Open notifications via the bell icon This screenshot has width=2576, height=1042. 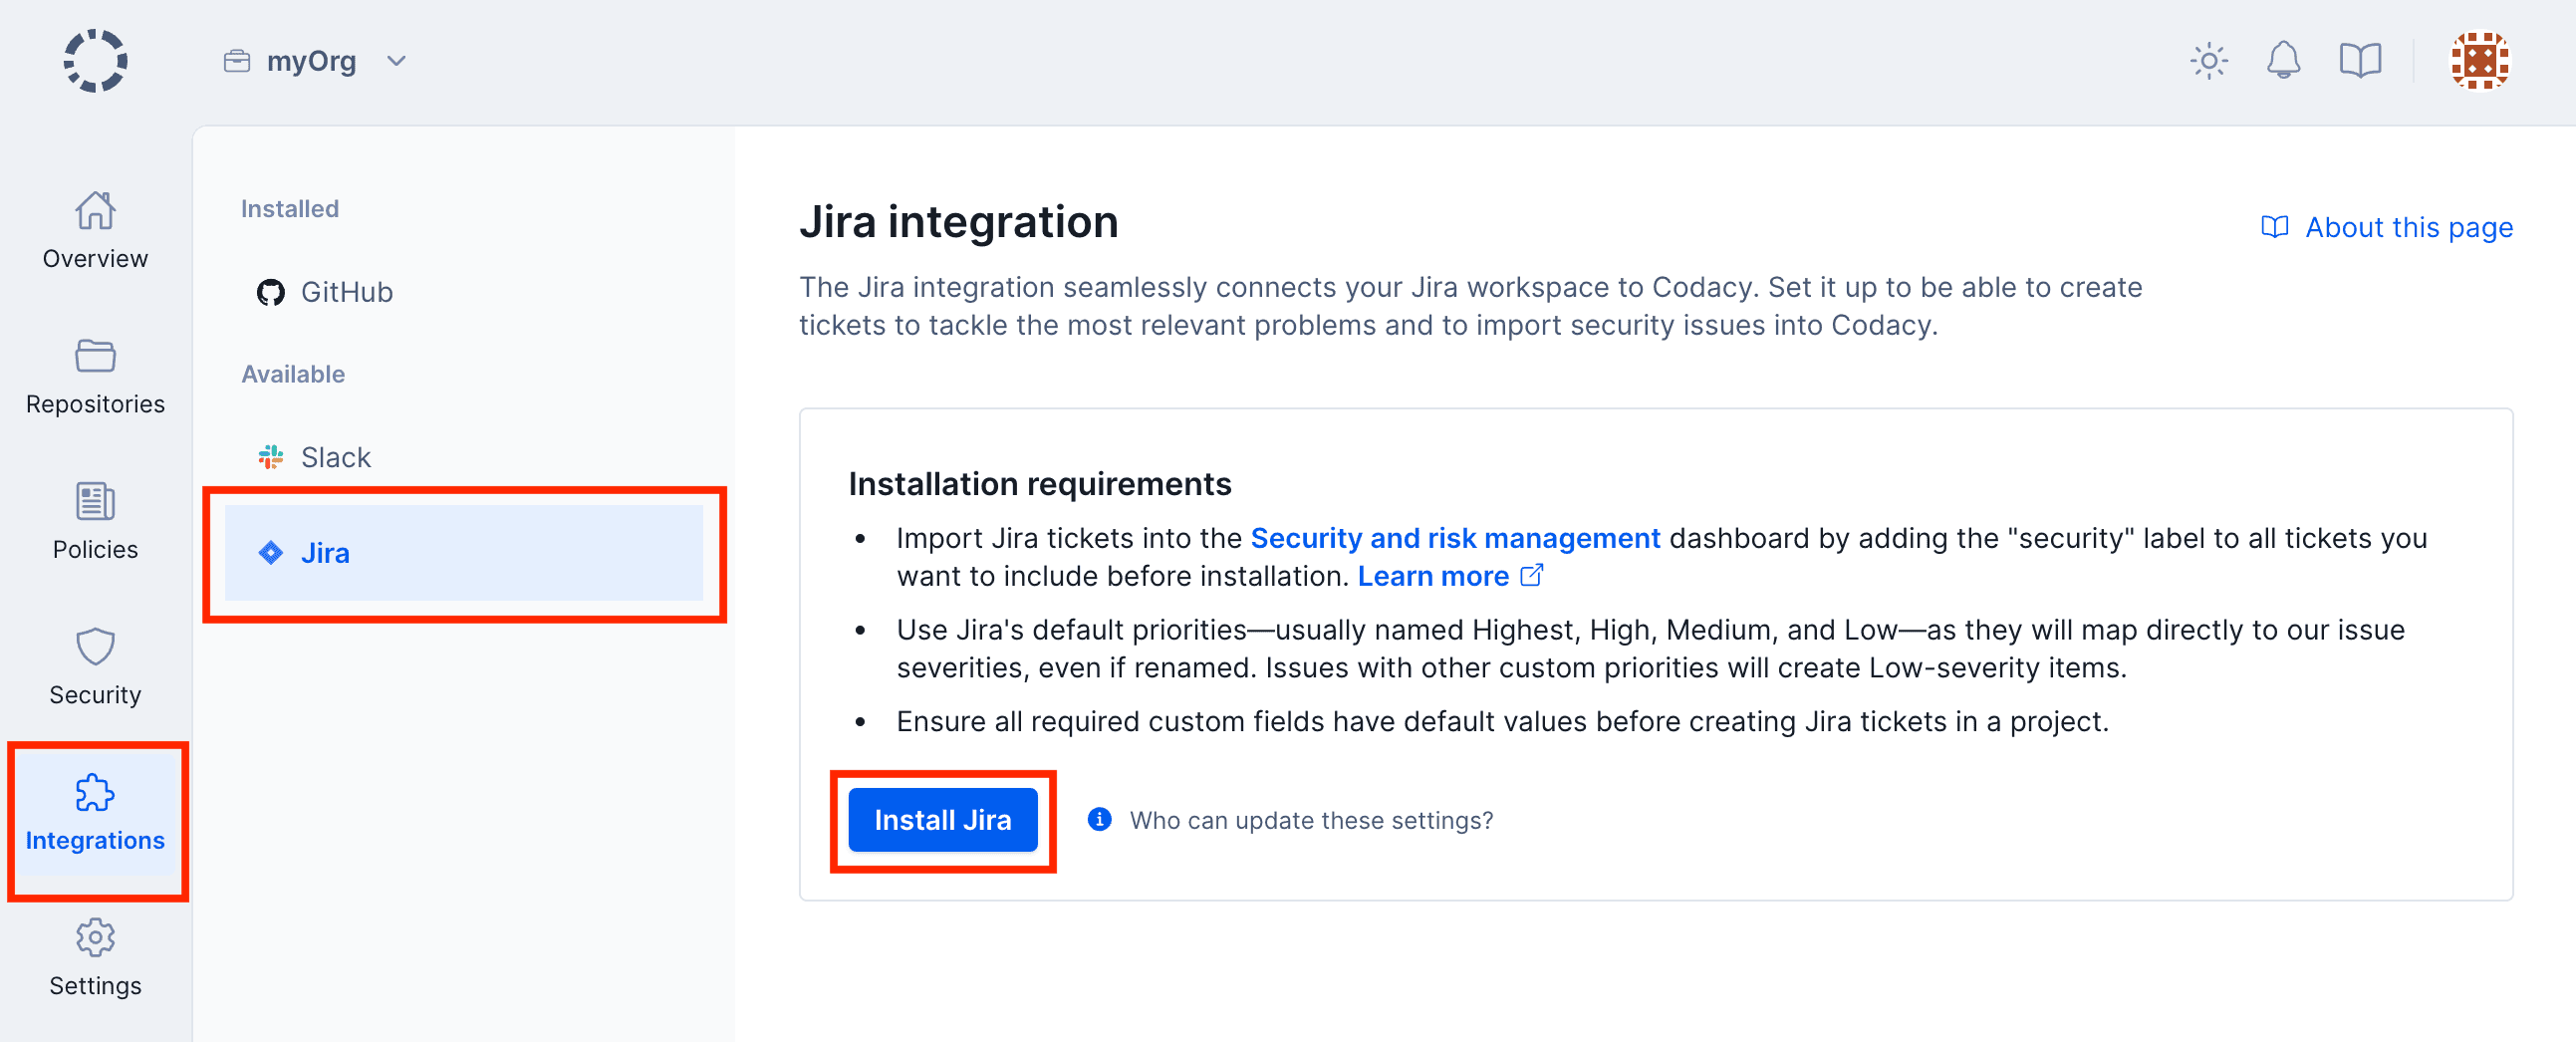[x=2284, y=60]
